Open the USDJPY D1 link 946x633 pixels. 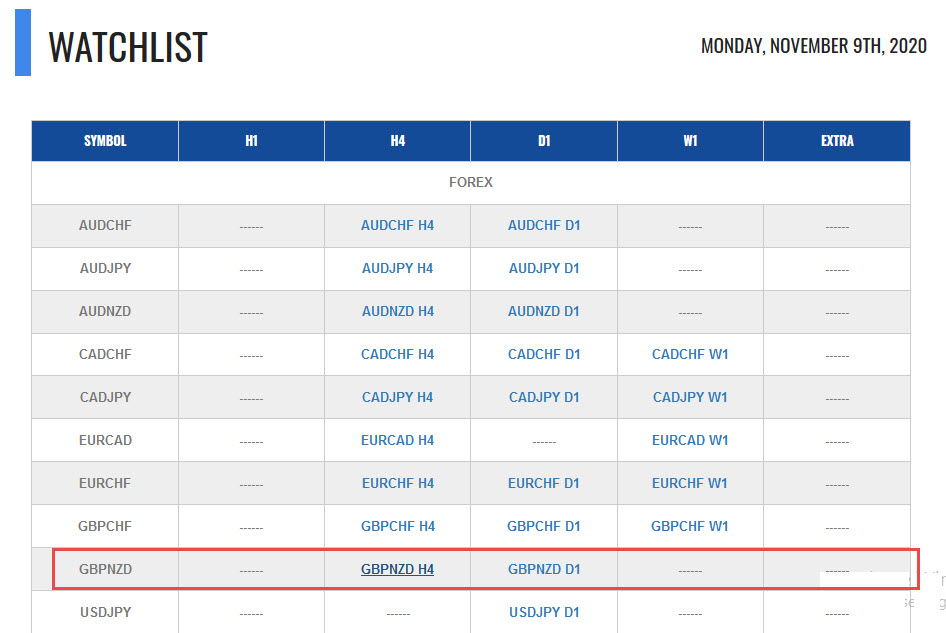[544, 612]
